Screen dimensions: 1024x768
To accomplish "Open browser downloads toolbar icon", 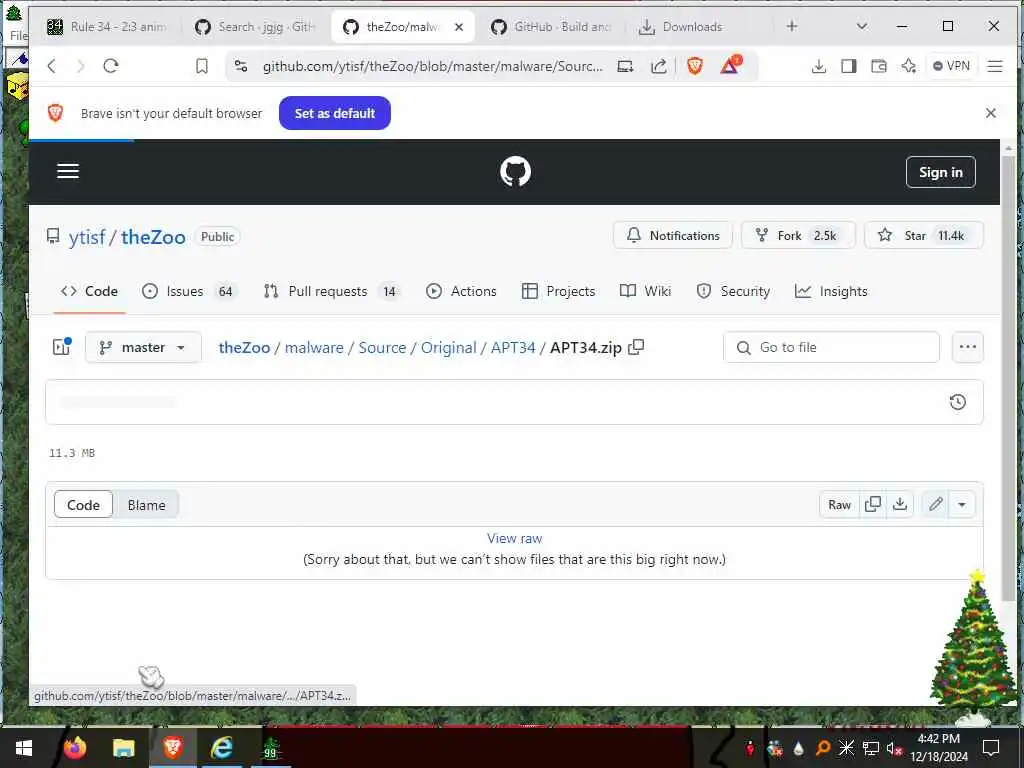I will point(818,66).
